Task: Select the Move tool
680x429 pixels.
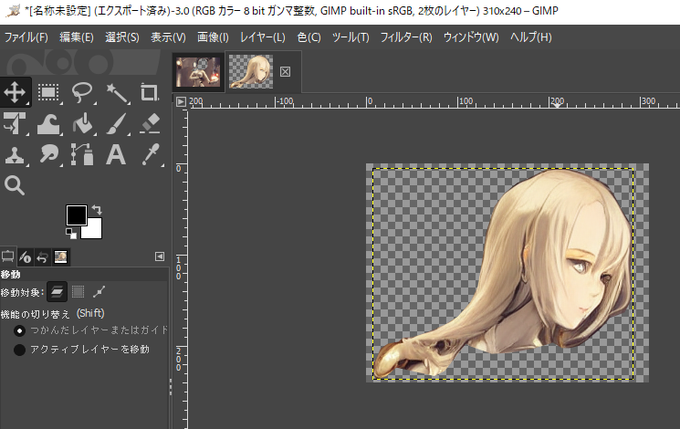Action: point(15,92)
